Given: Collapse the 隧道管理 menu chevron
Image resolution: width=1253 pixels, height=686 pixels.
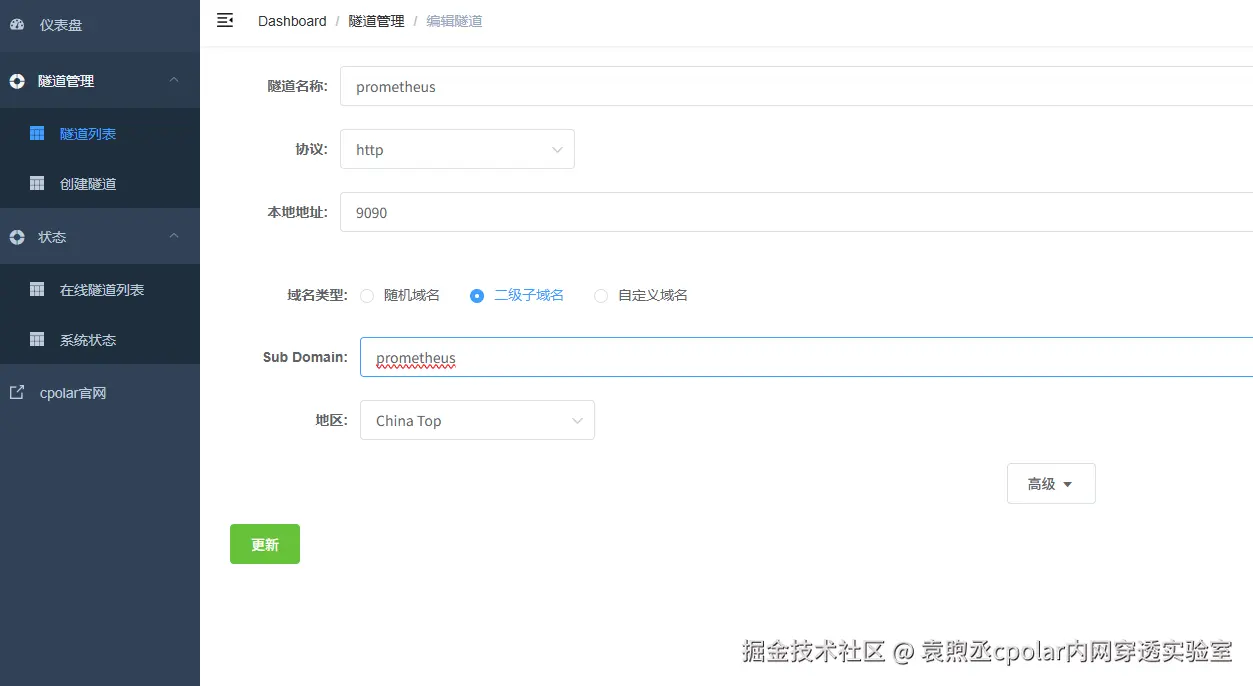Looking at the screenshot, I should [x=174, y=80].
